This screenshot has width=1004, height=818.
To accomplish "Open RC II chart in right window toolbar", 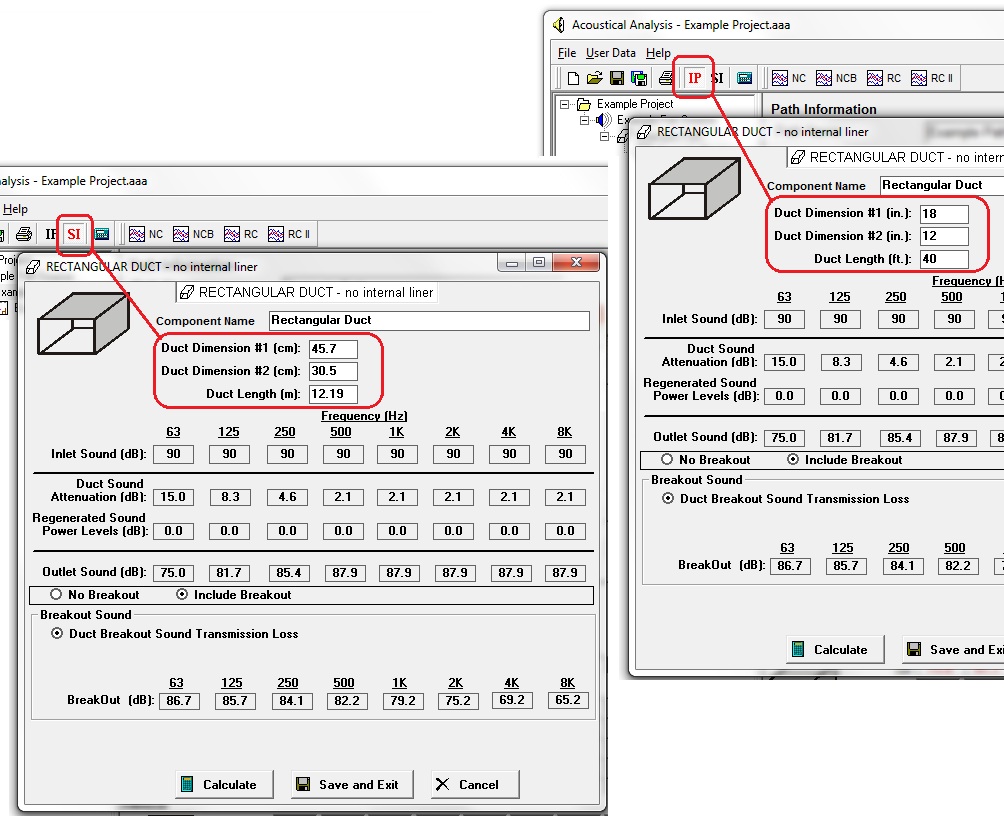I will pos(932,78).
